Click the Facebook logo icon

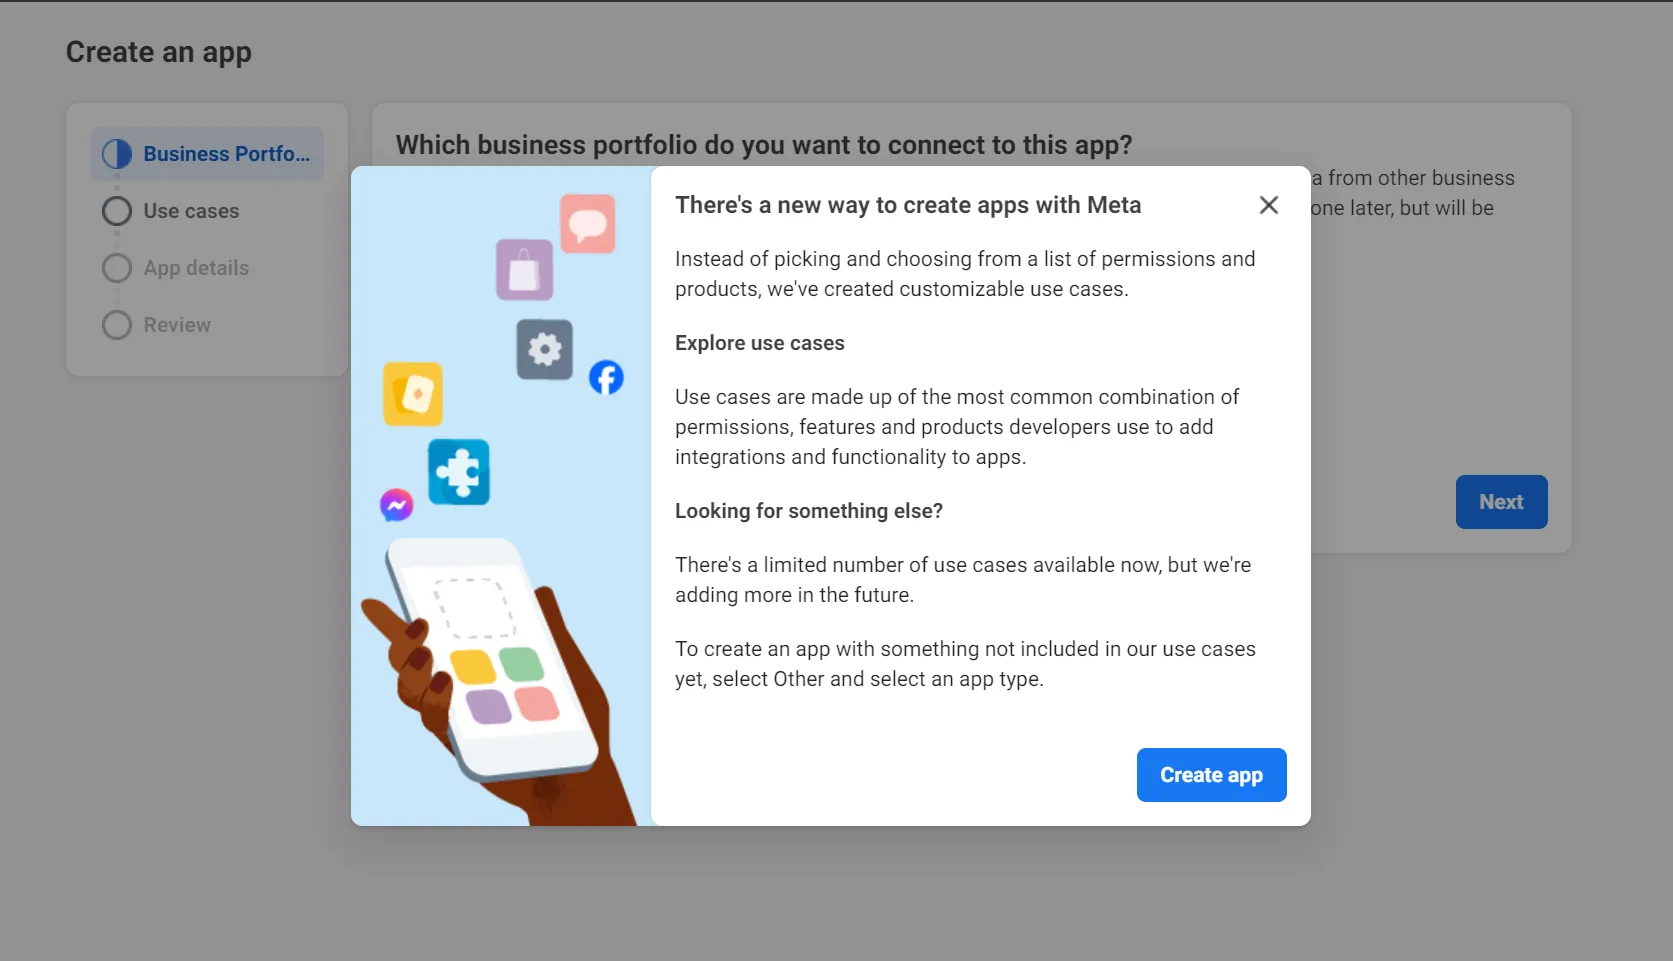606,378
